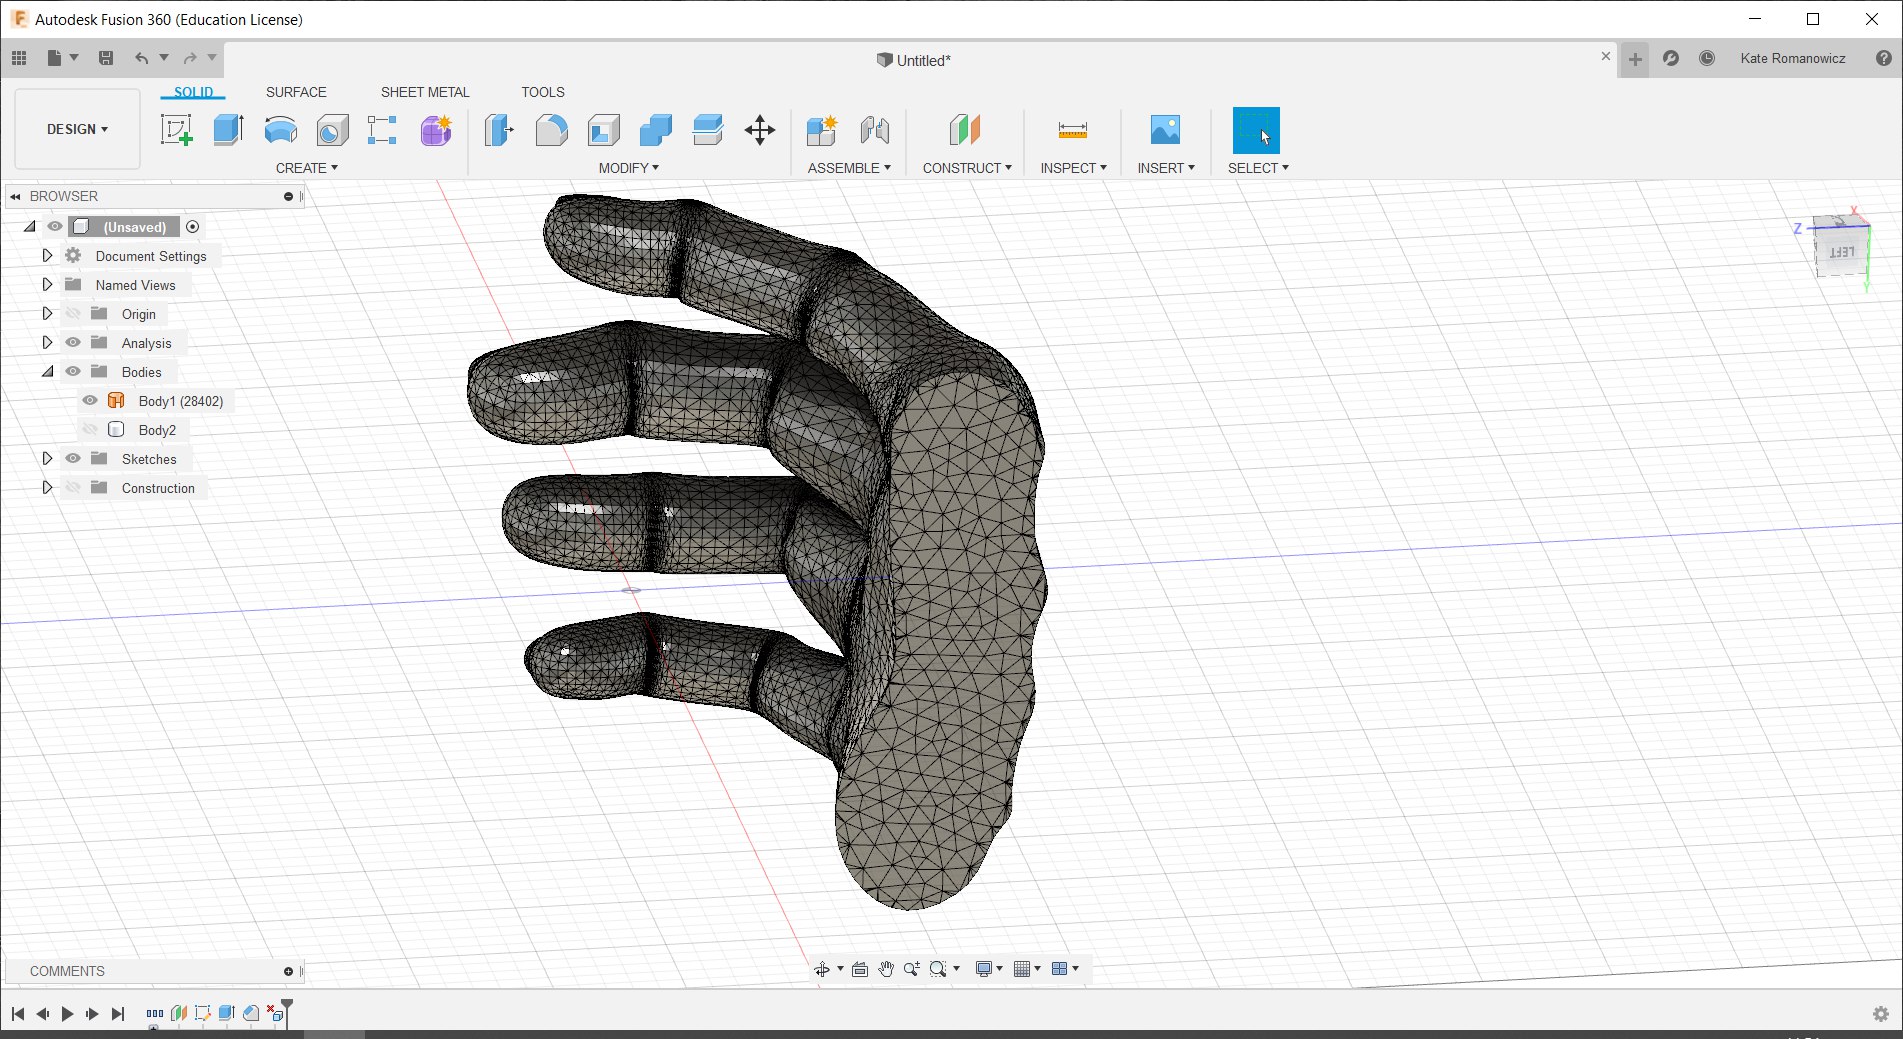Select the Combine tool
The image size is (1903, 1039).
[x=655, y=130]
